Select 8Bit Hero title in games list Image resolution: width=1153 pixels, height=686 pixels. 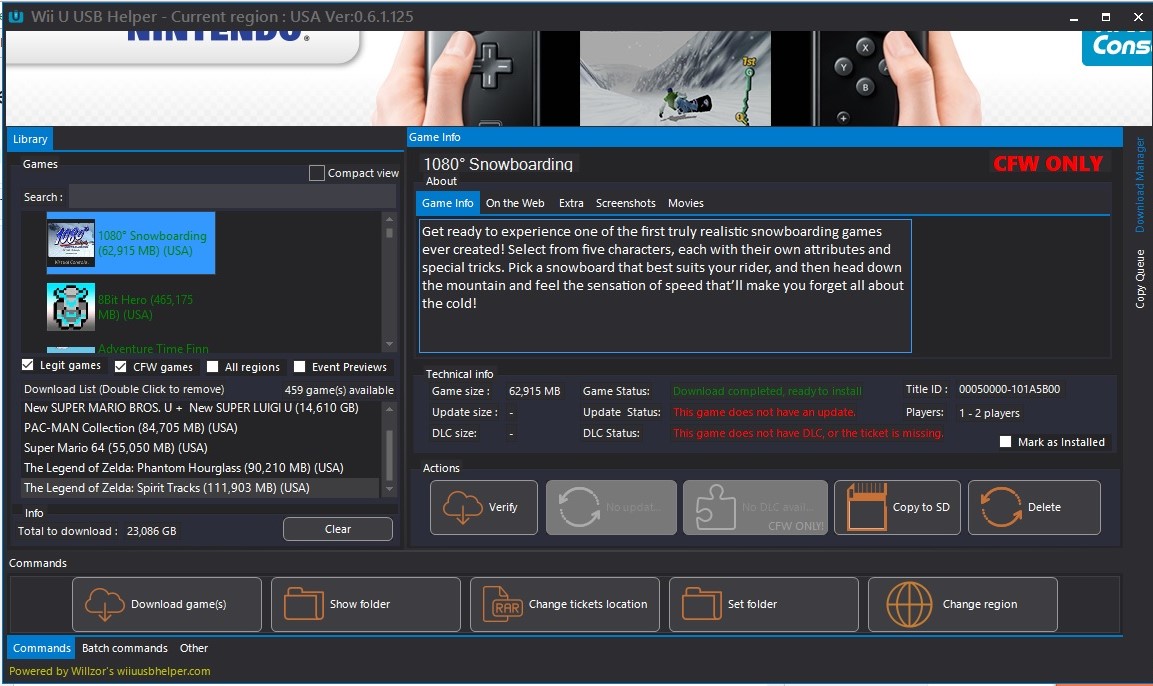point(146,307)
